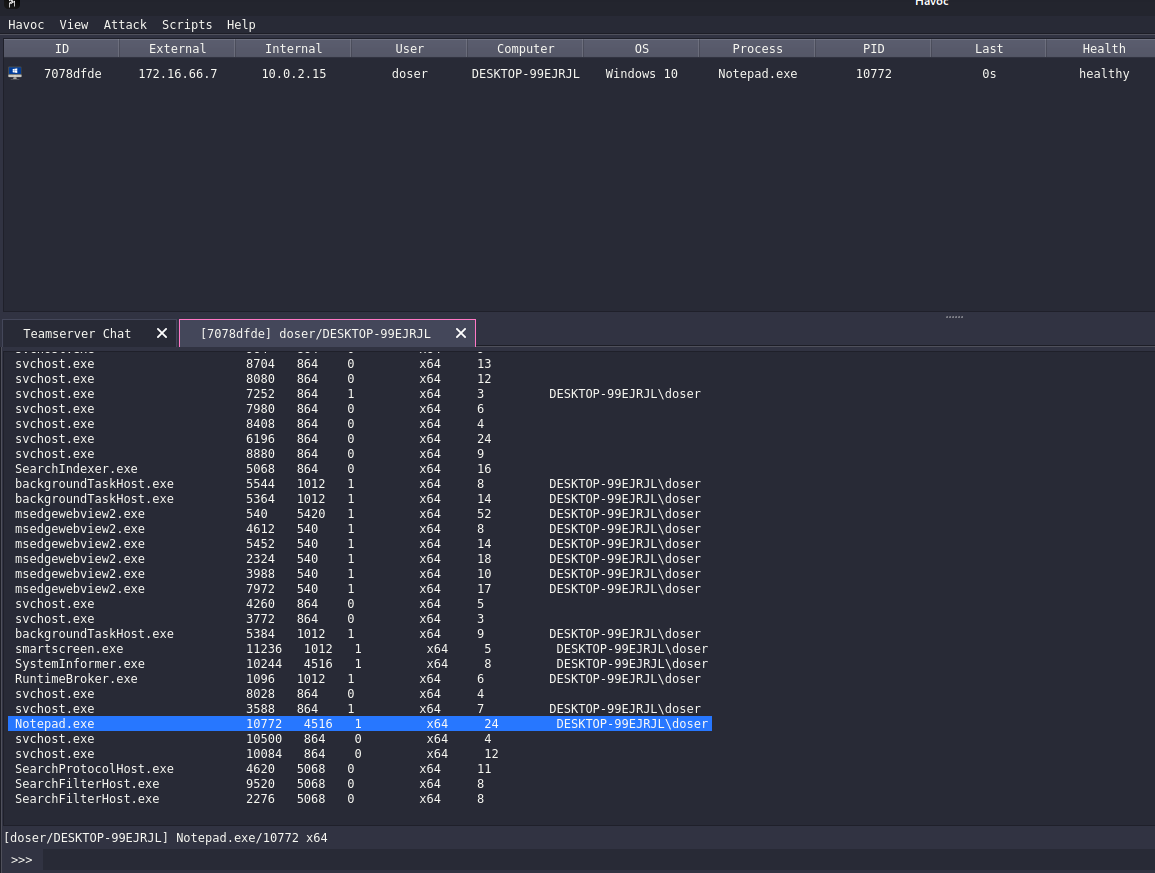
Task: Click msedgewebview2.exe with PID 540
Action: click(x=80, y=513)
